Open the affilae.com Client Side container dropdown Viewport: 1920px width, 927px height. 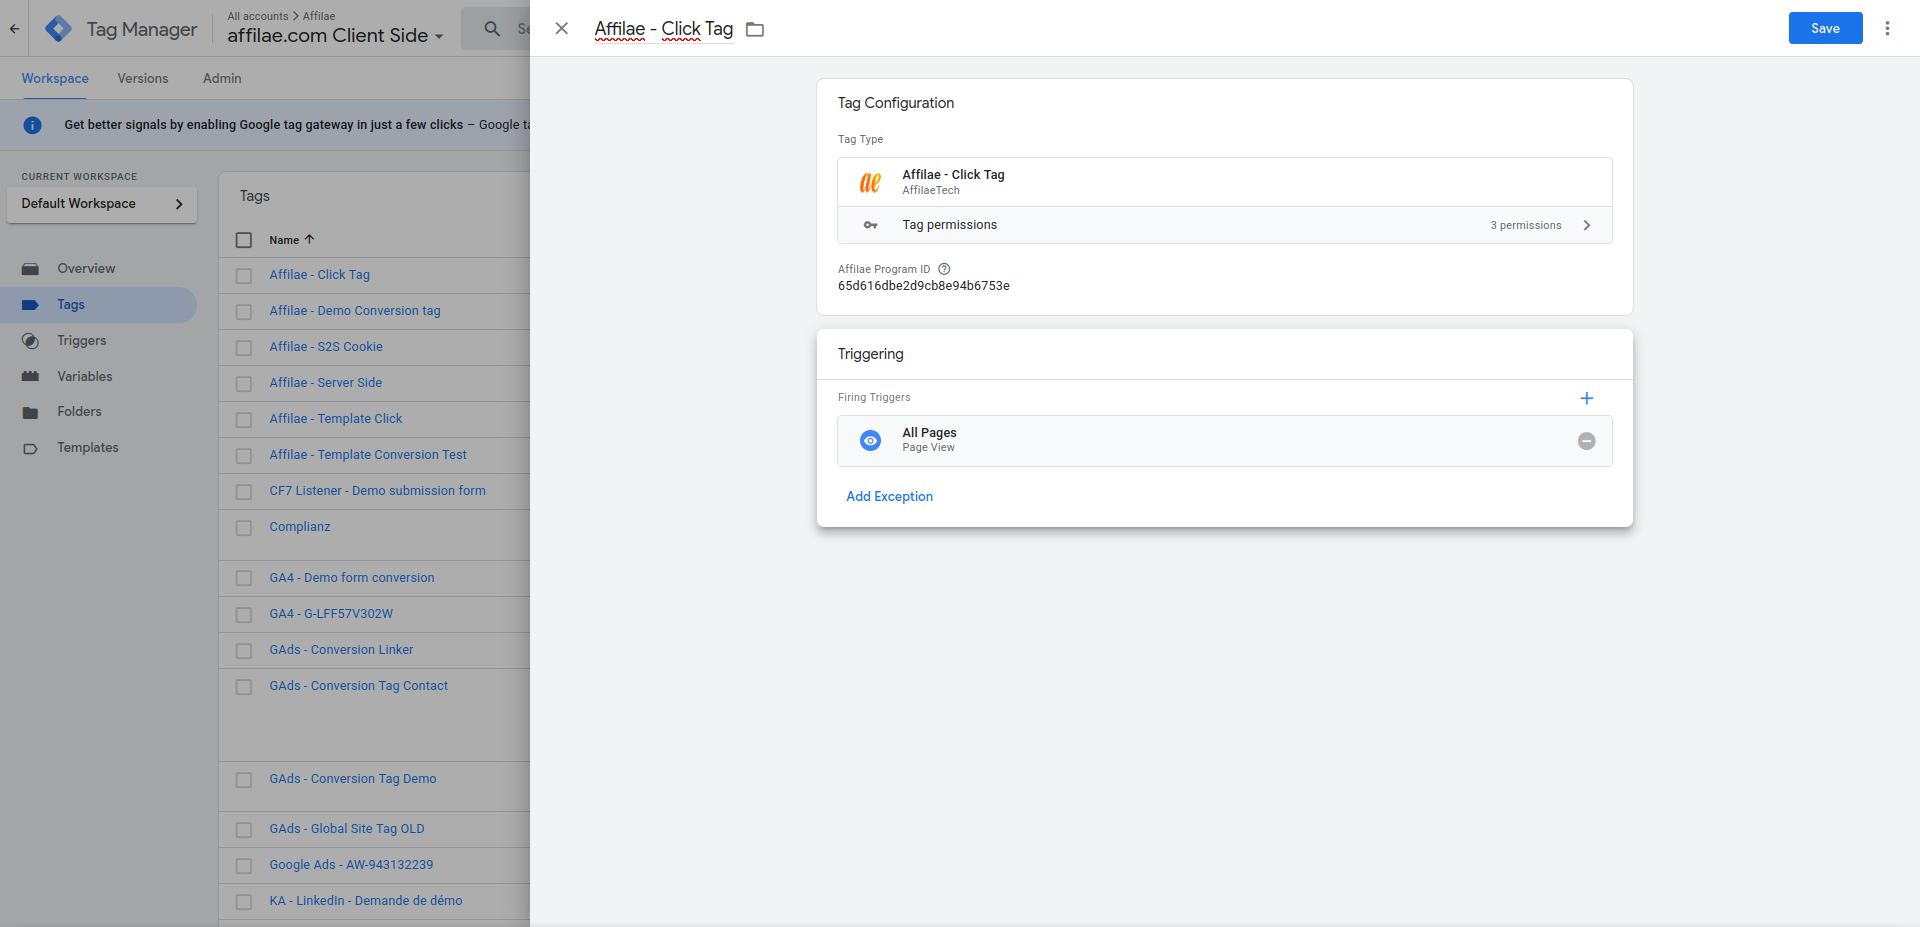click(x=335, y=35)
